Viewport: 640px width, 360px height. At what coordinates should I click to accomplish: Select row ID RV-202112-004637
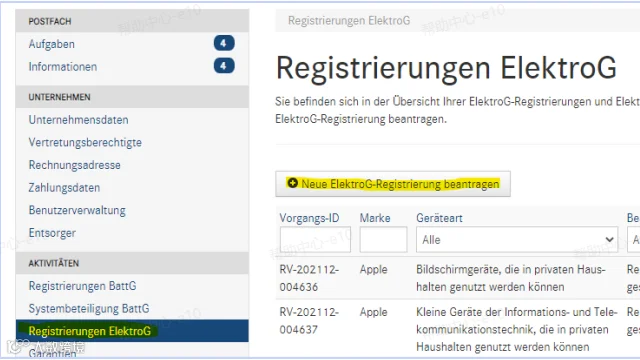click(309, 321)
